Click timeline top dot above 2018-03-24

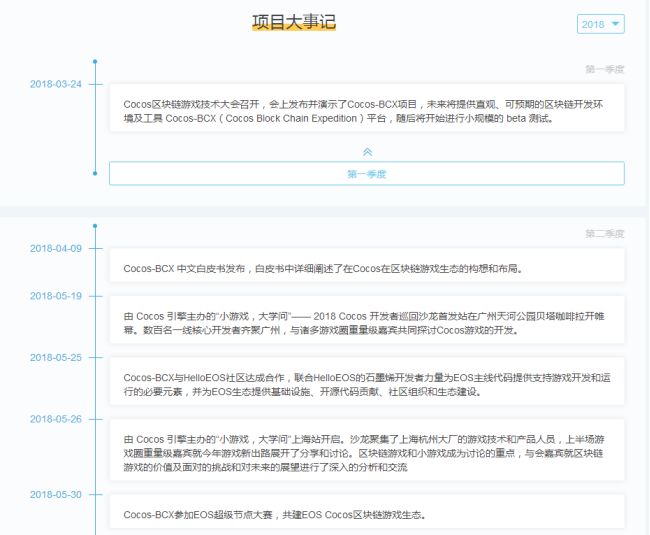95,61
